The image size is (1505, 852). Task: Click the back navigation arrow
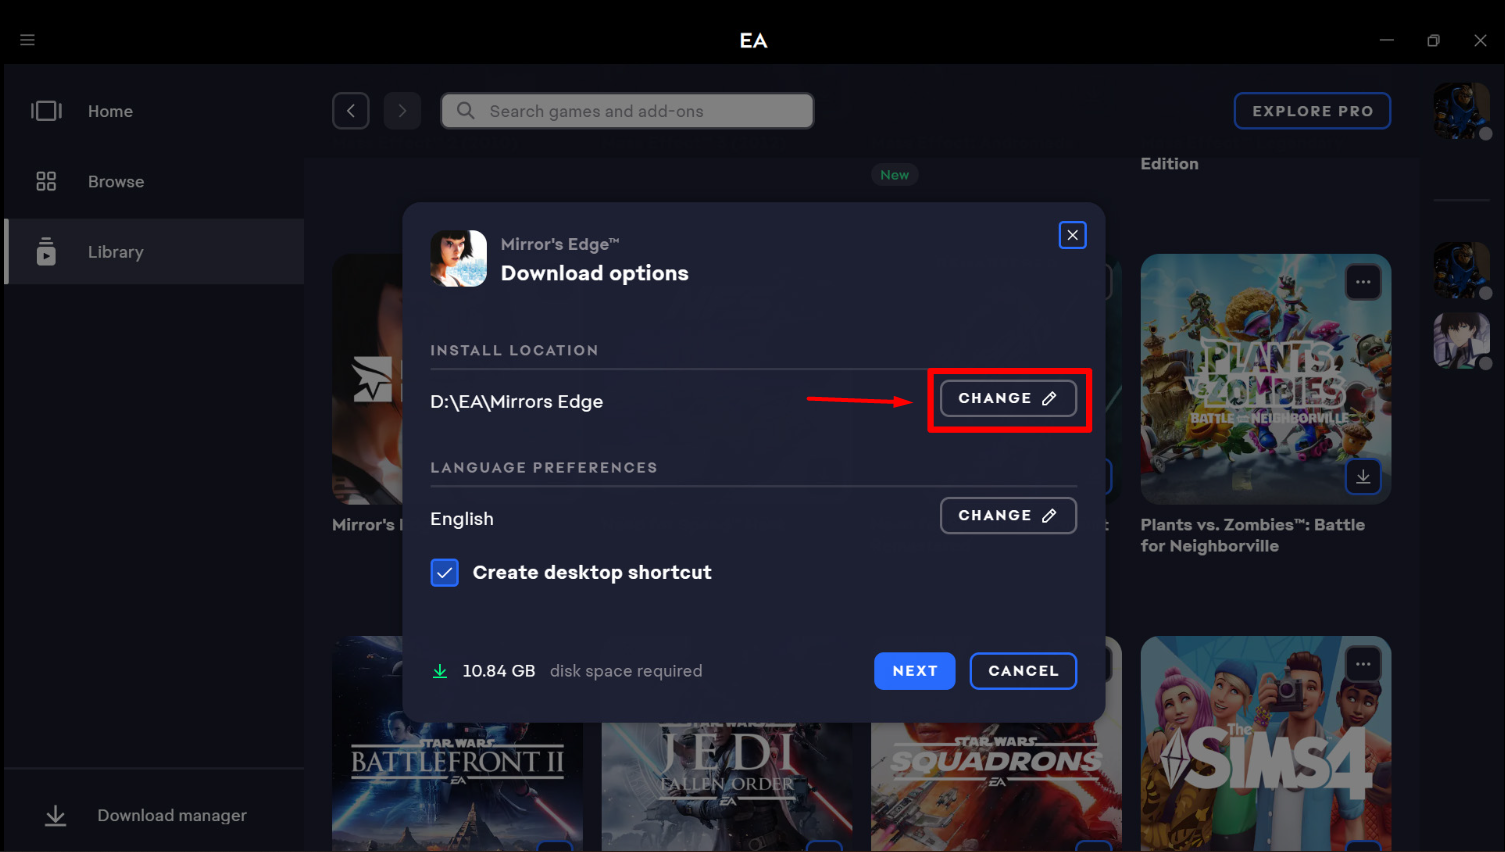click(x=351, y=111)
